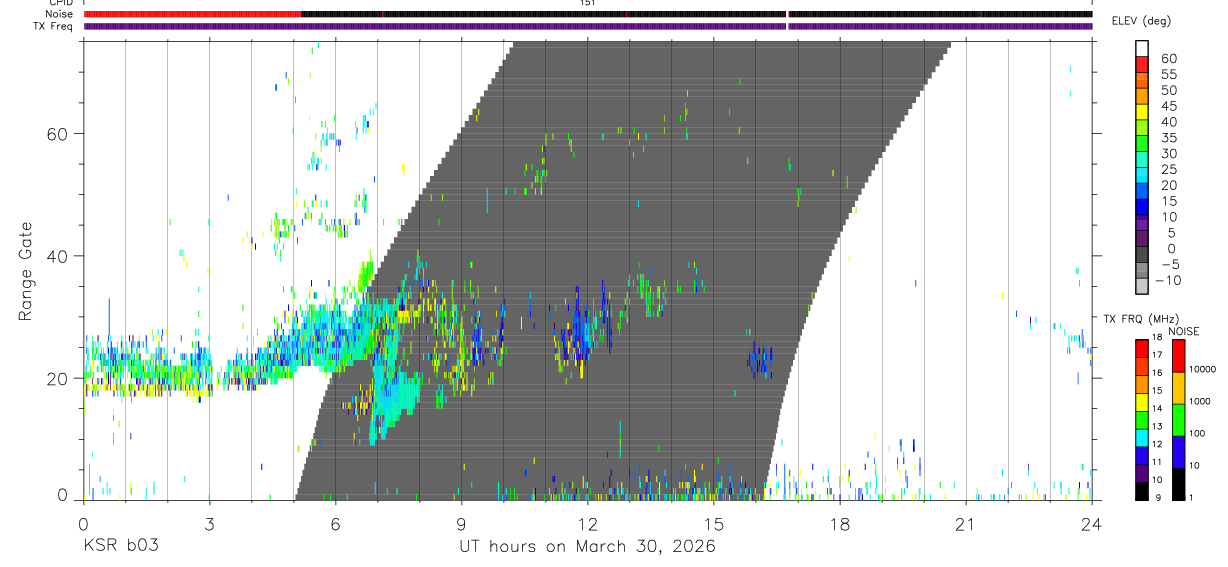The width and height of the screenshot is (1228, 567).
Task: Click the '18' tick label on UT hours axis
Action: click(x=840, y=524)
